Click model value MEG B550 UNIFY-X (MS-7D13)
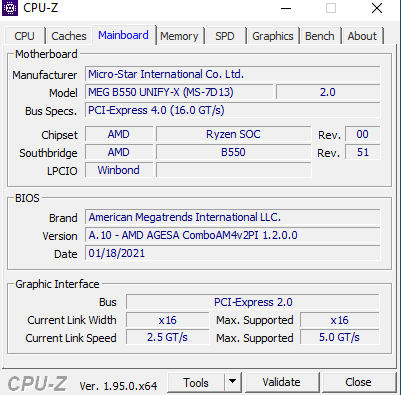 179,92
